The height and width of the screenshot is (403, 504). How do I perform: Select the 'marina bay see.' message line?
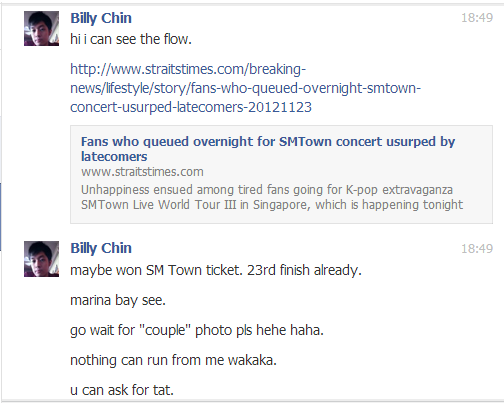click(x=118, y=301)
